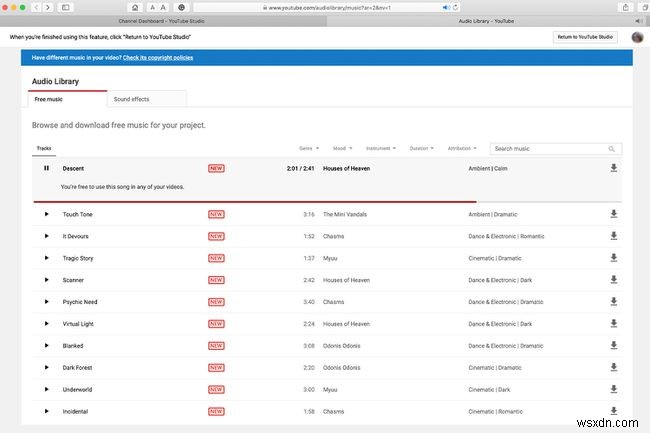The width and height of the screenshot is (650, 433).
Task: Reload the page in Safari
Action: (x=455, y=7)
